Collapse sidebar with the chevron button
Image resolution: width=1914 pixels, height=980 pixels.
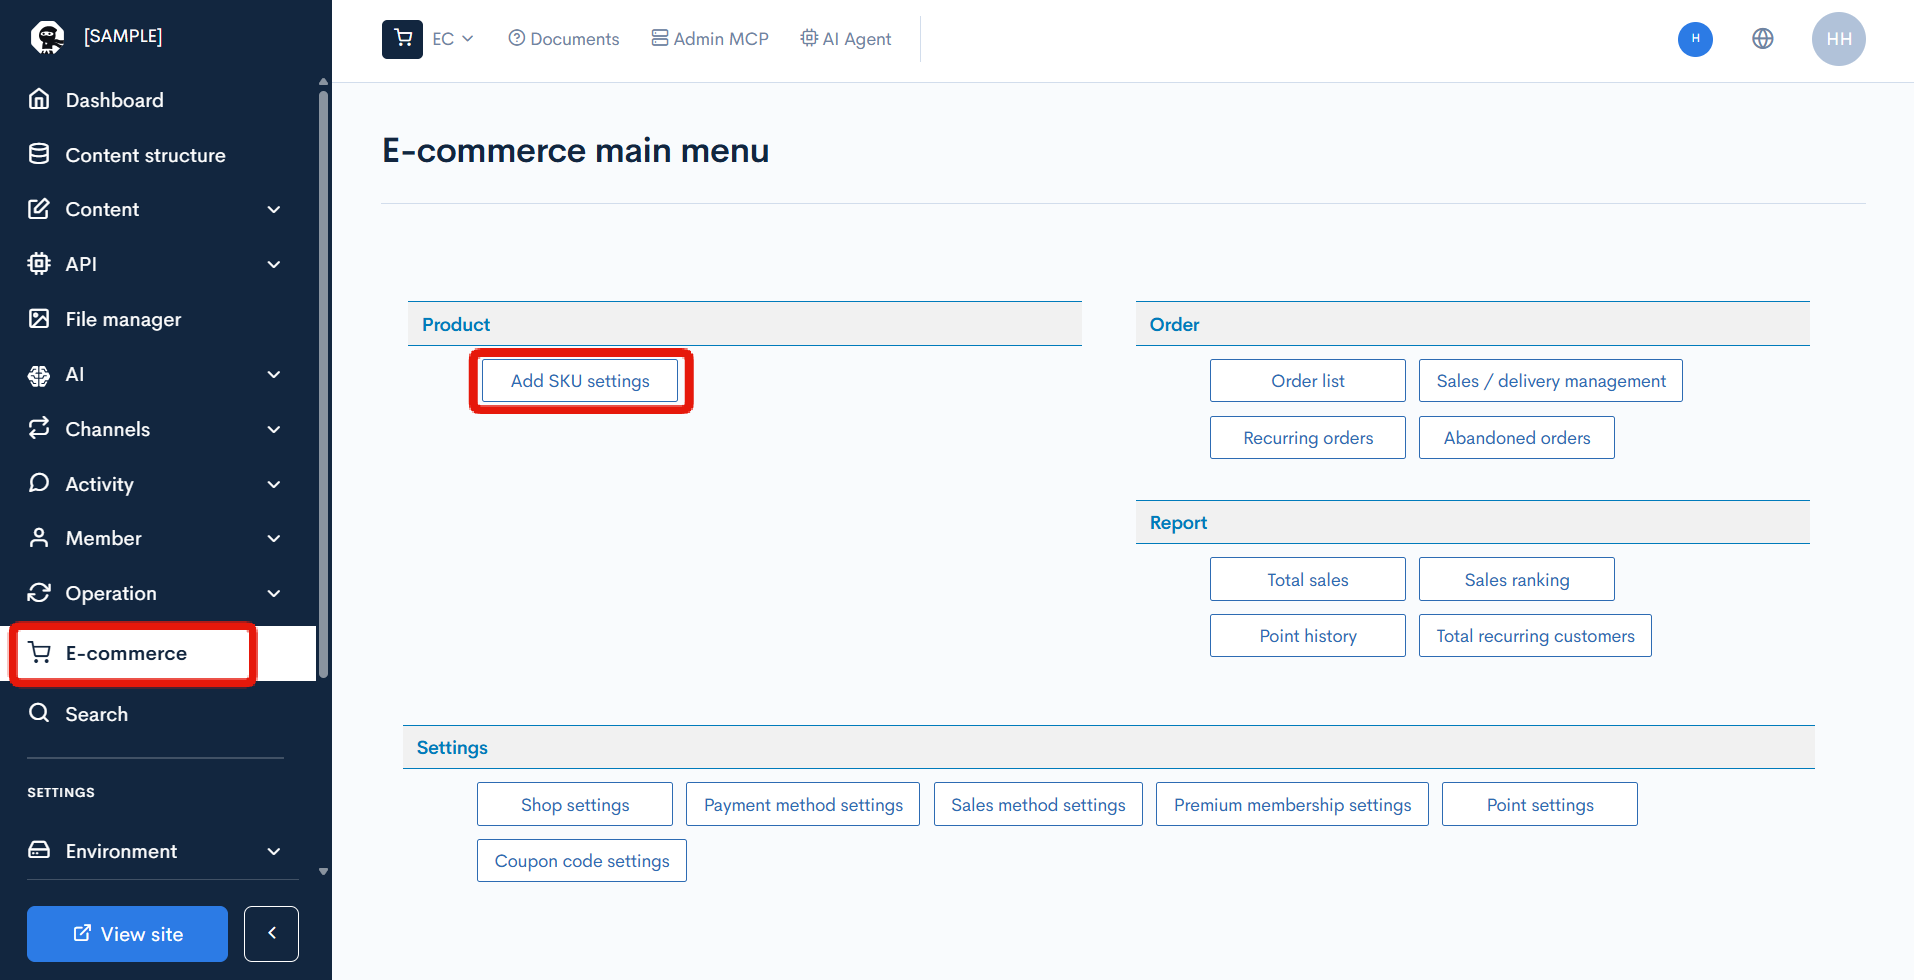271,934
